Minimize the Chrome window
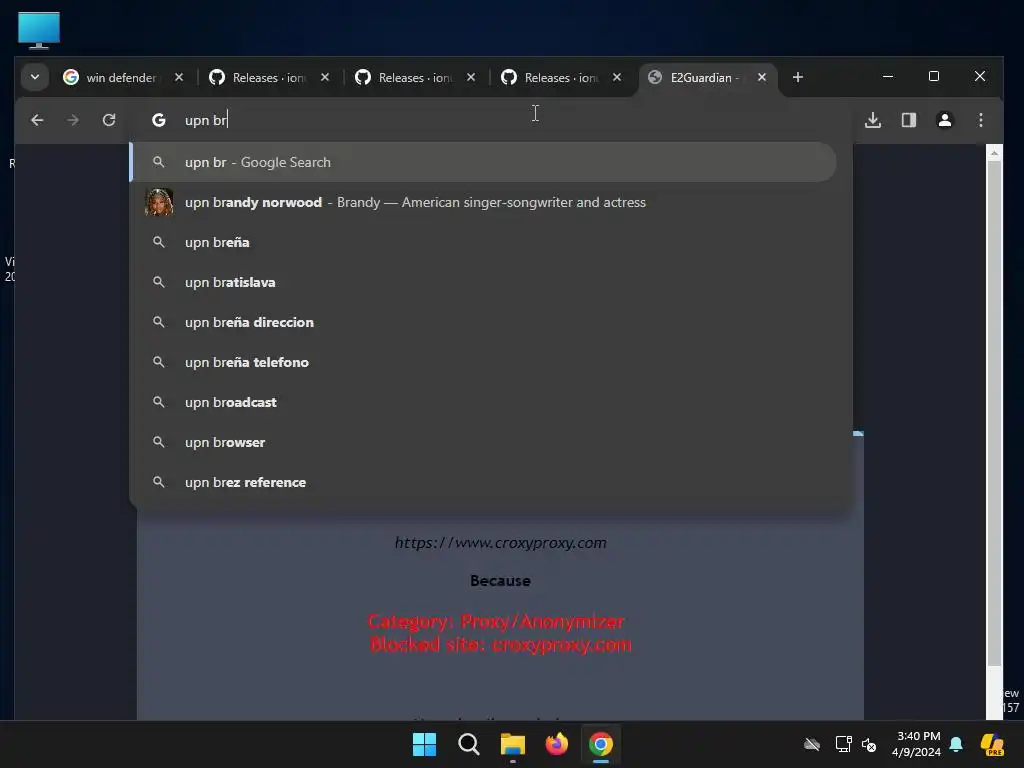Image resolution: width=1024 pixels, height=768 pixels. 888,76
